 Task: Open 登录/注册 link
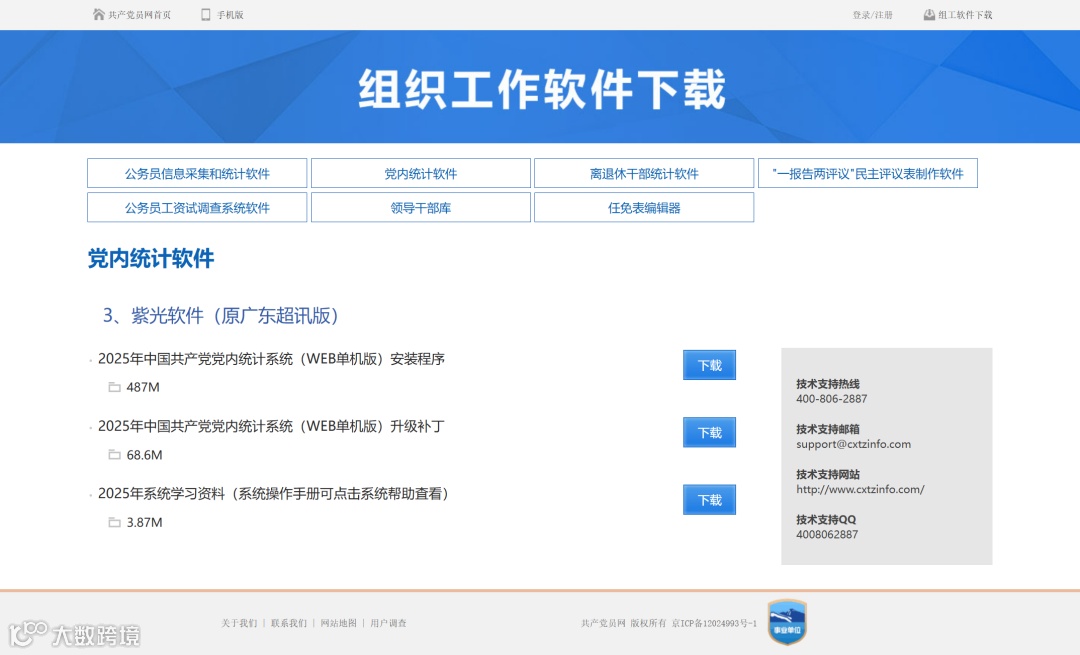872,14
